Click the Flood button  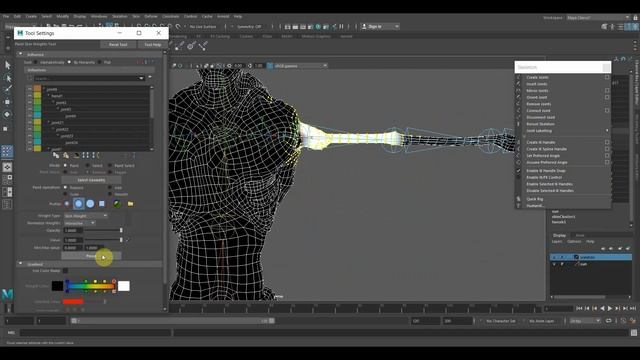pos(91,256)
